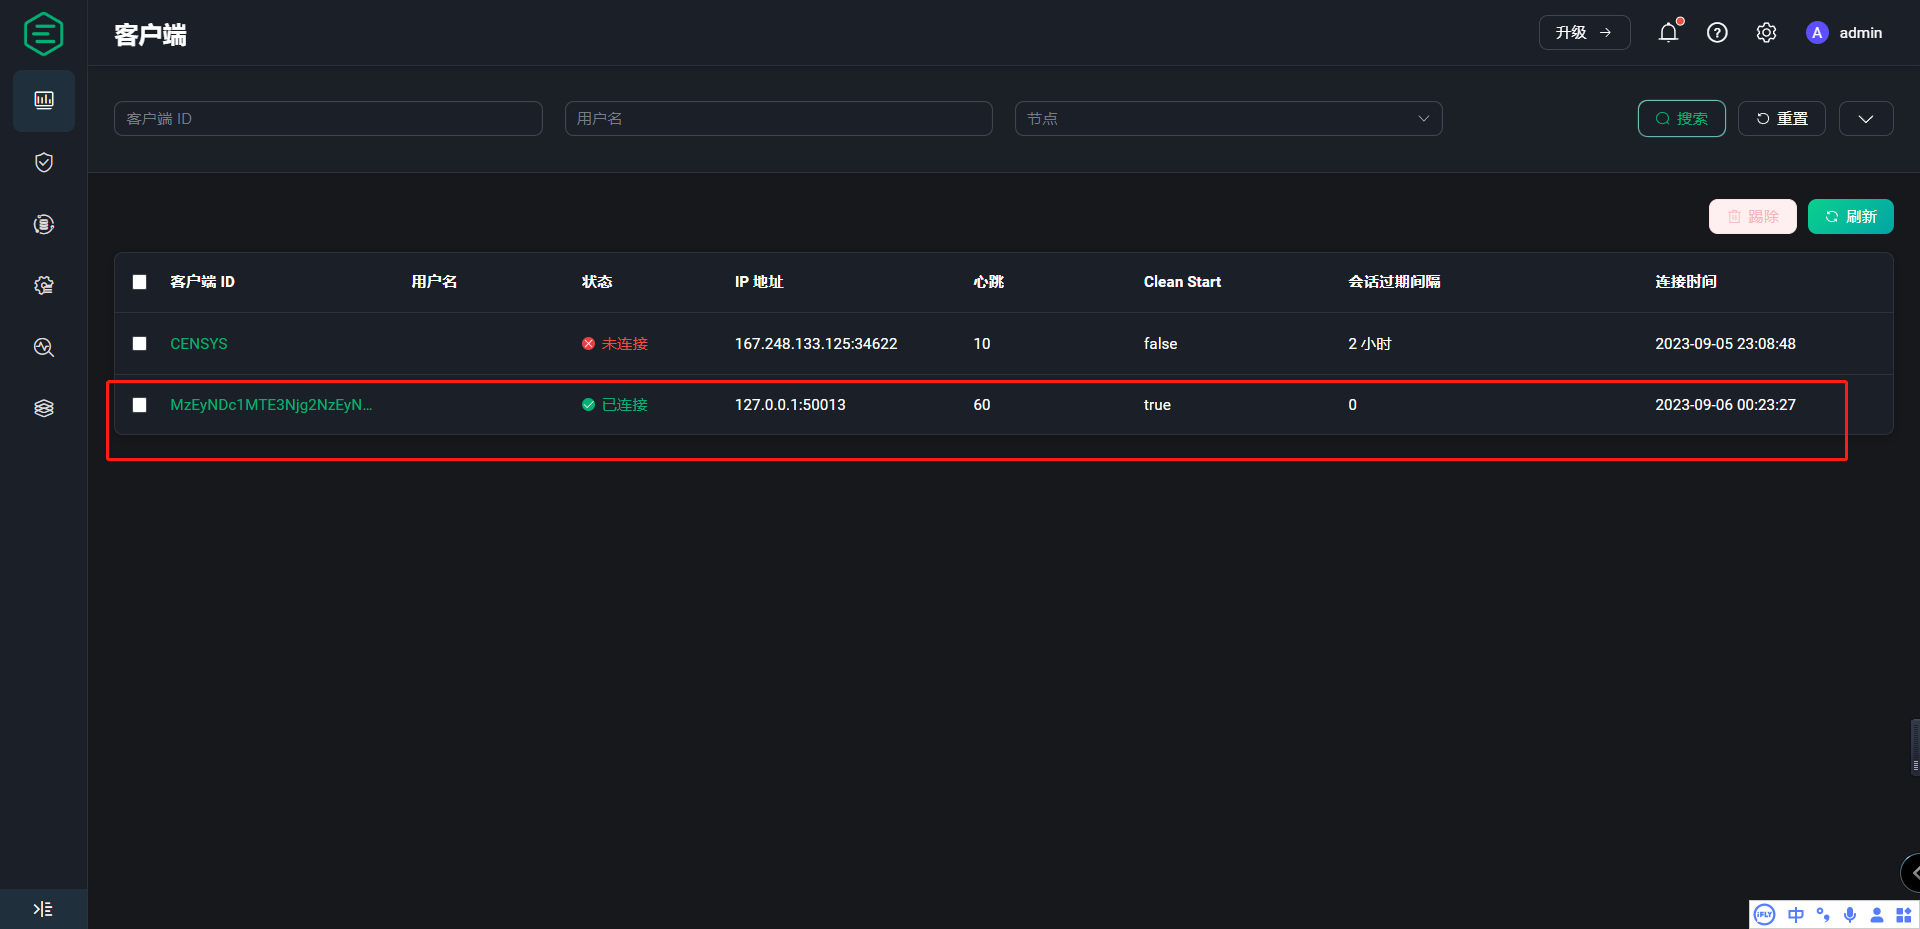1920x929 pixels.
Task: Open the data integration sidebar icon
Action: click(x=44, y=224)
